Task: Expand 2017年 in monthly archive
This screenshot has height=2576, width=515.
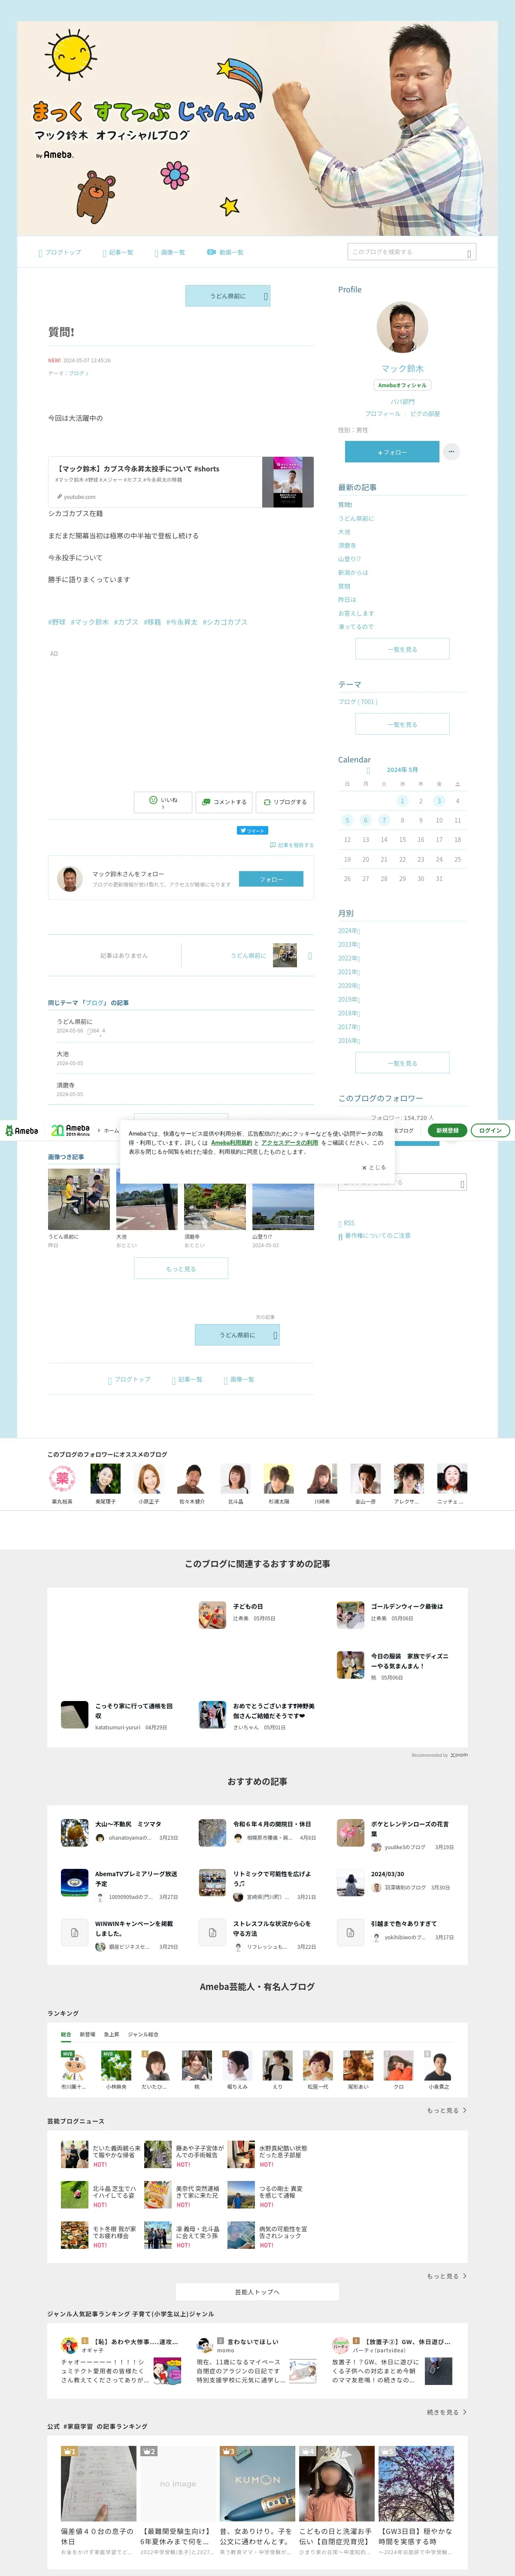Action: pos(349,1027)
